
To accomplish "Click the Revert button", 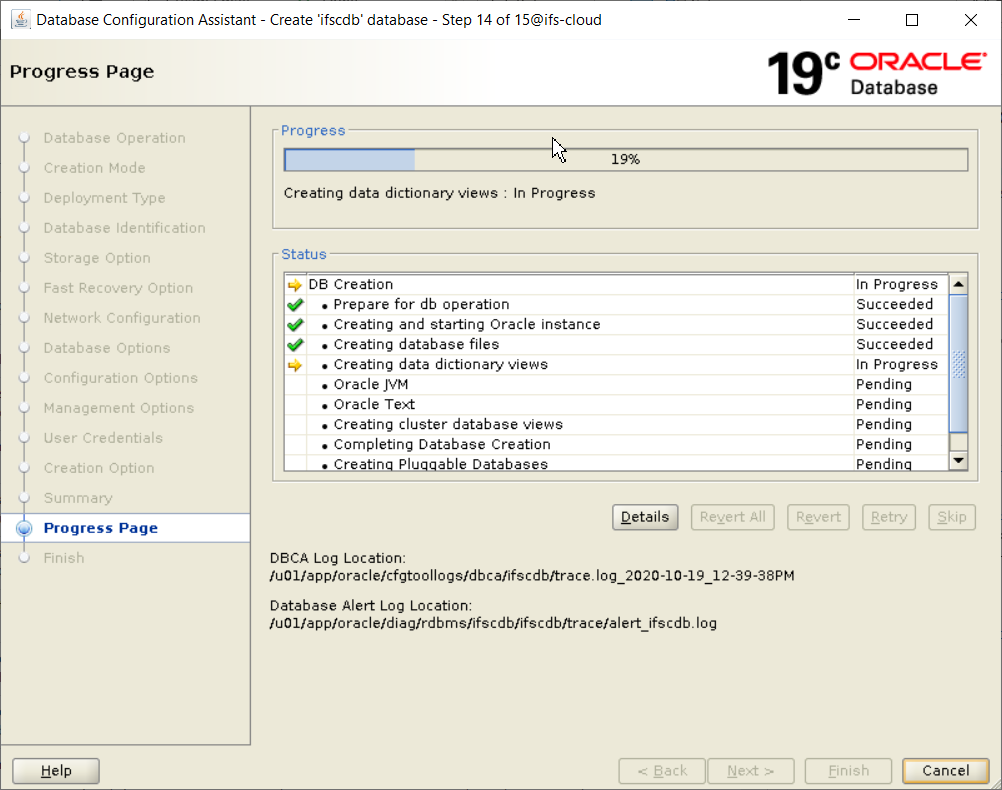I will click(x=818, y=517).
